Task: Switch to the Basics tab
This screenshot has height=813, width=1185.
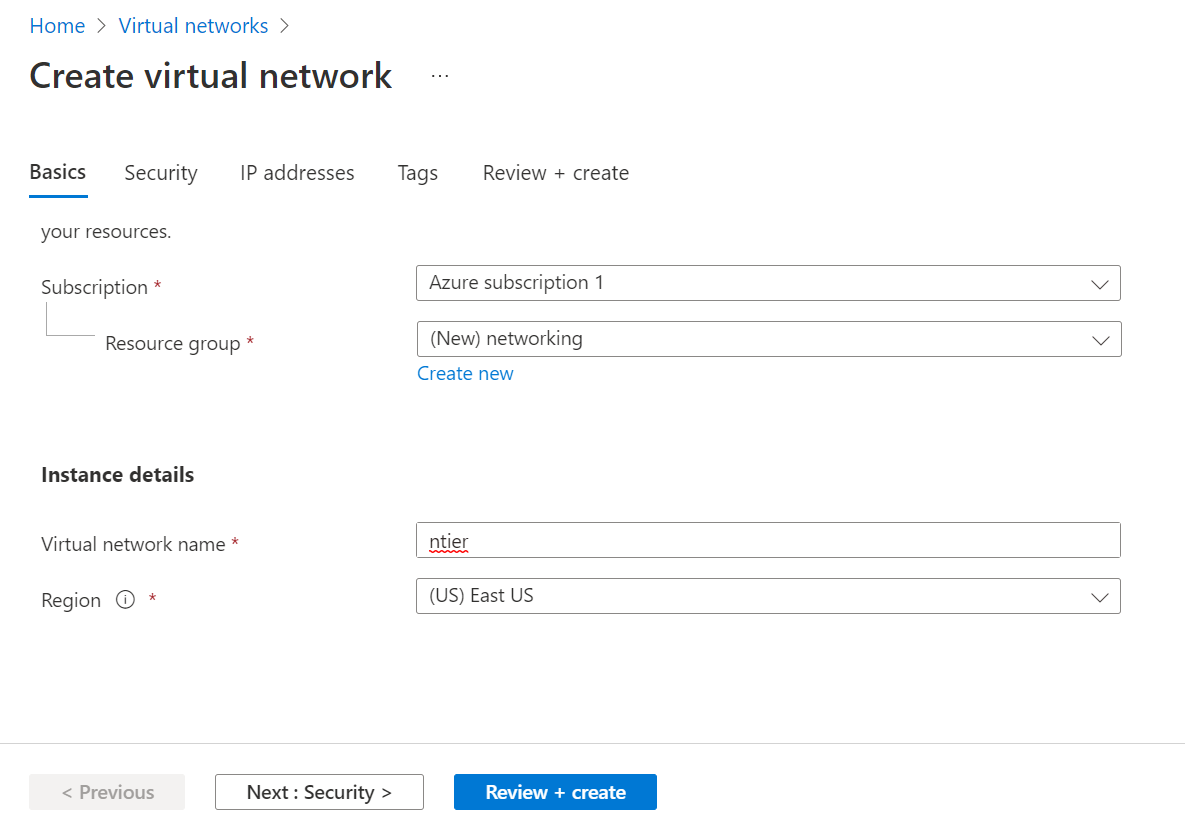Action: click(x=57, y=172)
